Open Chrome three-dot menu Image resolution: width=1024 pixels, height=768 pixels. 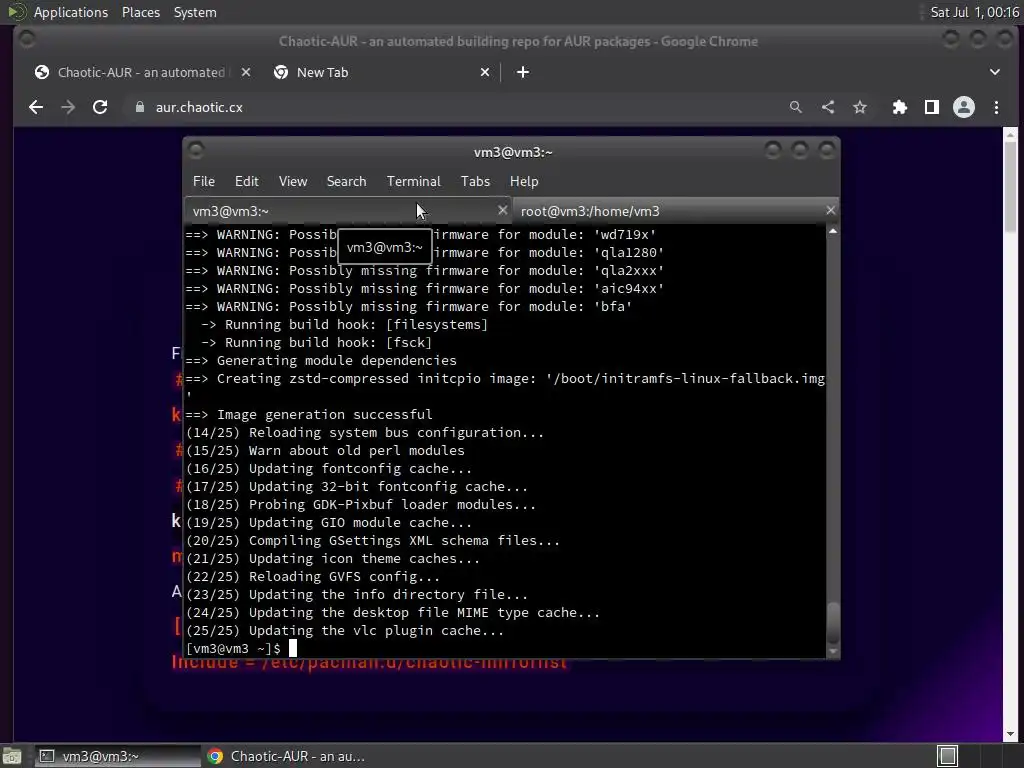click(996, 107)
